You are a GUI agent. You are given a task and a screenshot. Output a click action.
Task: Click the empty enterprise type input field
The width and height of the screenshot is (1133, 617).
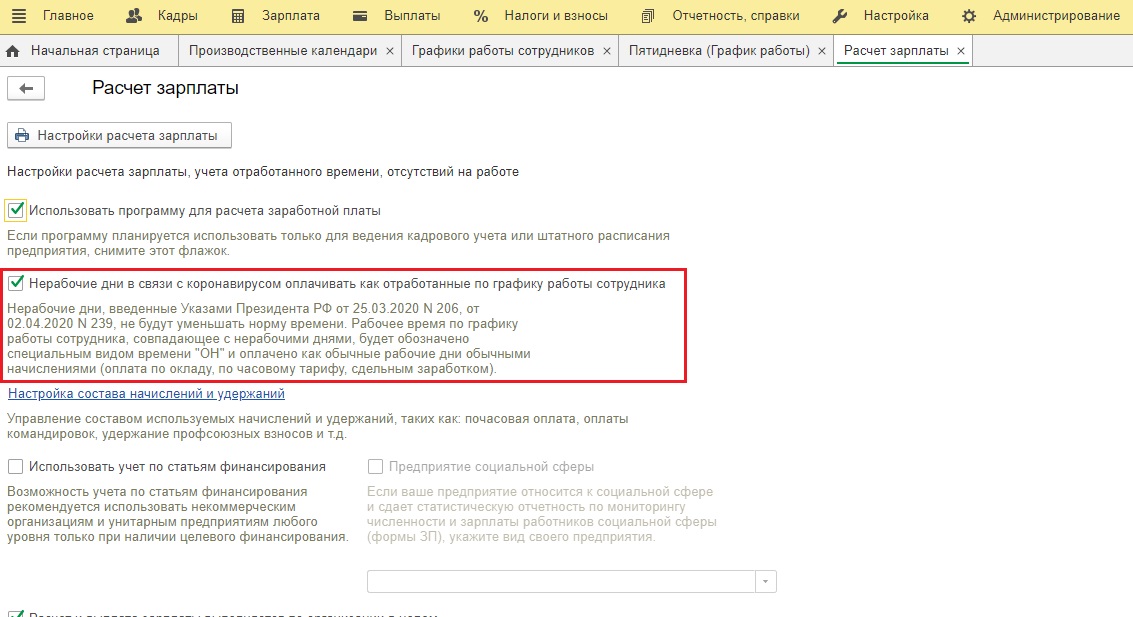560,582
